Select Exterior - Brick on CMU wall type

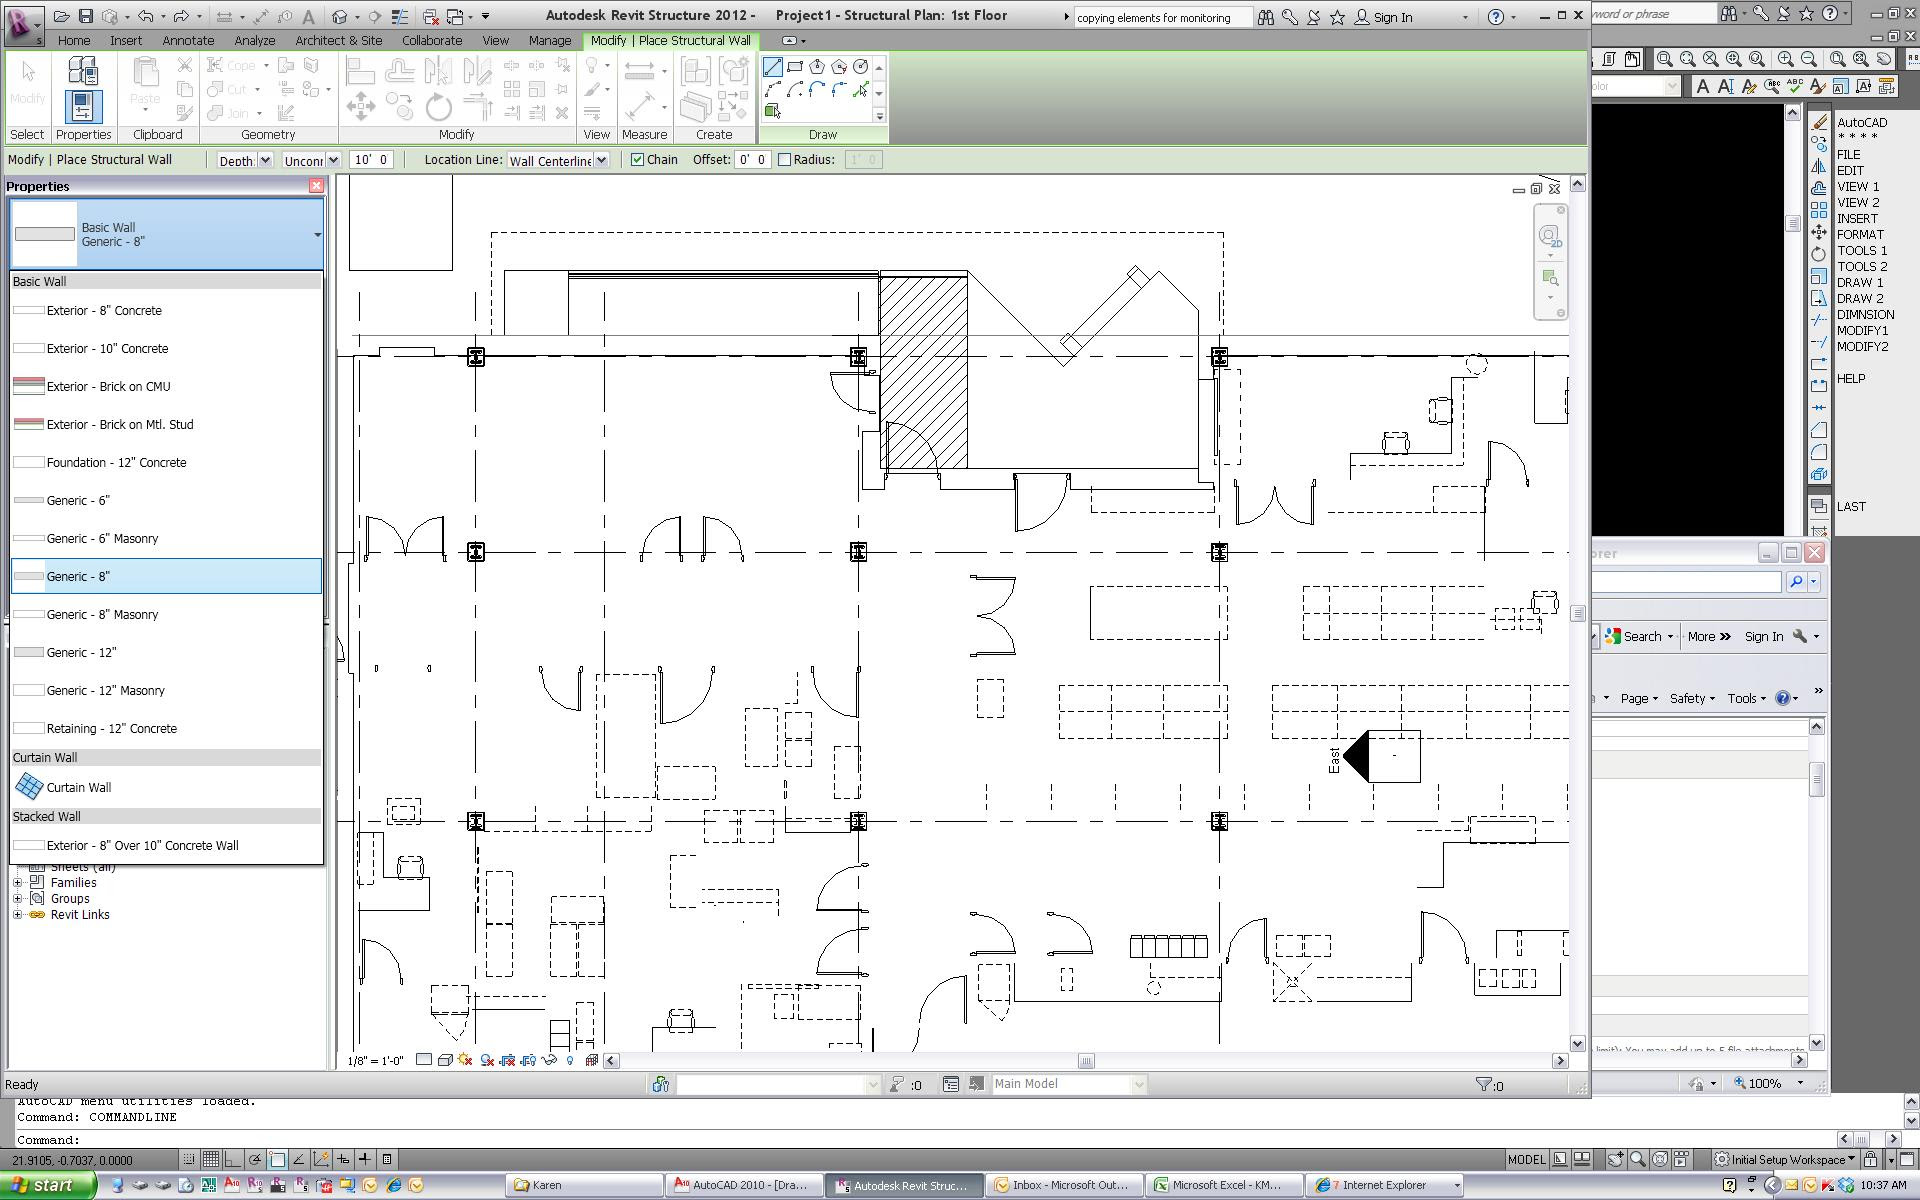coord(167,386)
